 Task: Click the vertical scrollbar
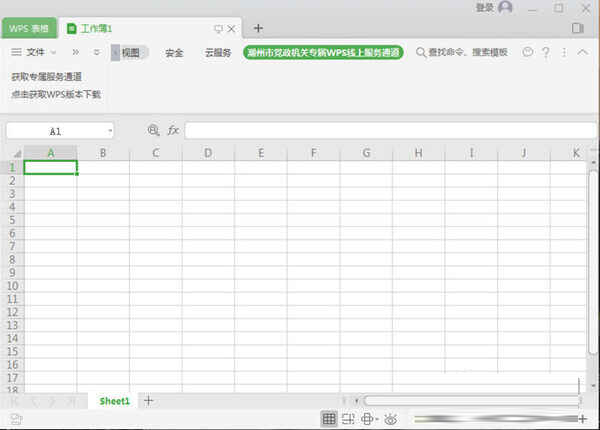(x=593, y=264)
